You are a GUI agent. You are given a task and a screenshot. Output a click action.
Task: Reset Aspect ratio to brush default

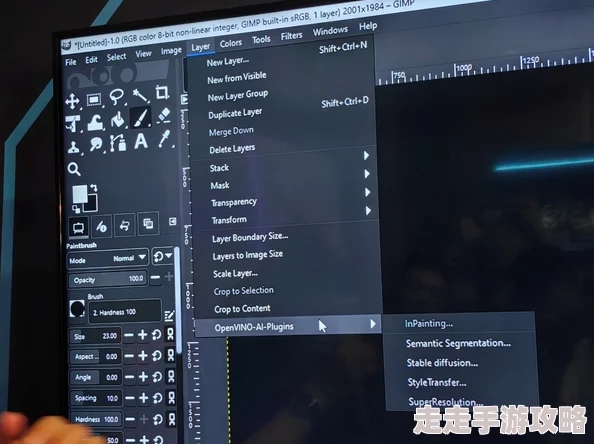click(157, 355)
